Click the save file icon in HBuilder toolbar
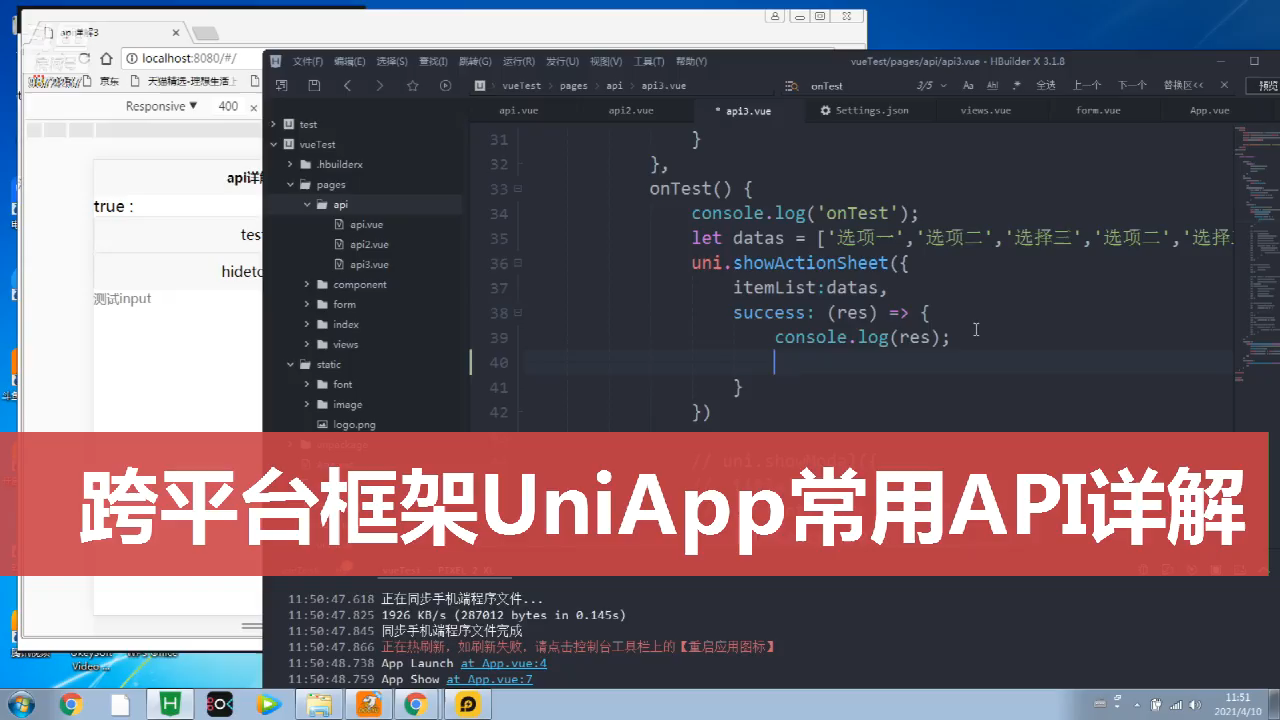 tap(314, 86)
